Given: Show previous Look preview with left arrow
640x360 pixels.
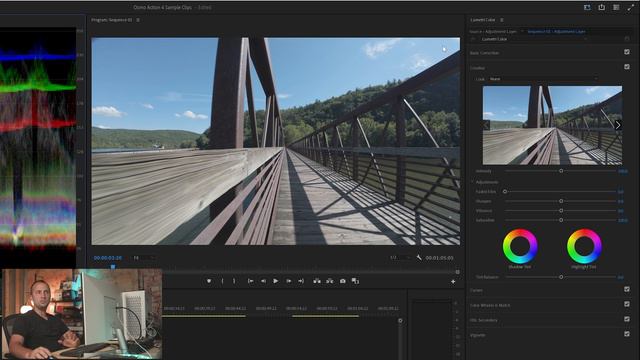Looking at the screenshot, I should [487, 125].
